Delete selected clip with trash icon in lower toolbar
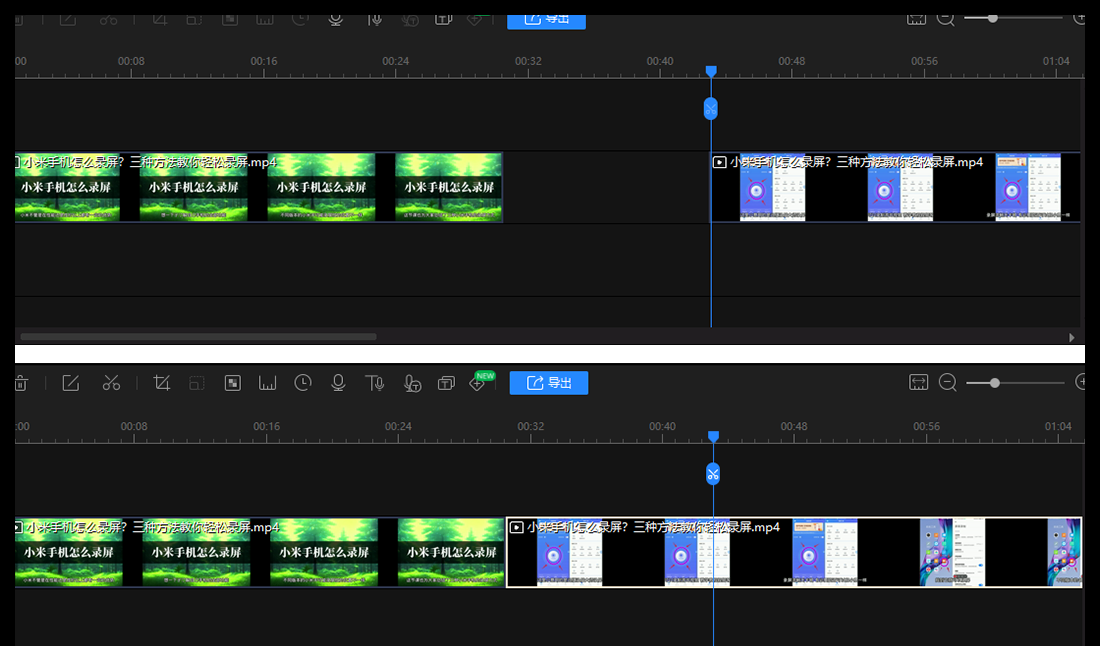 pos(21,383)
